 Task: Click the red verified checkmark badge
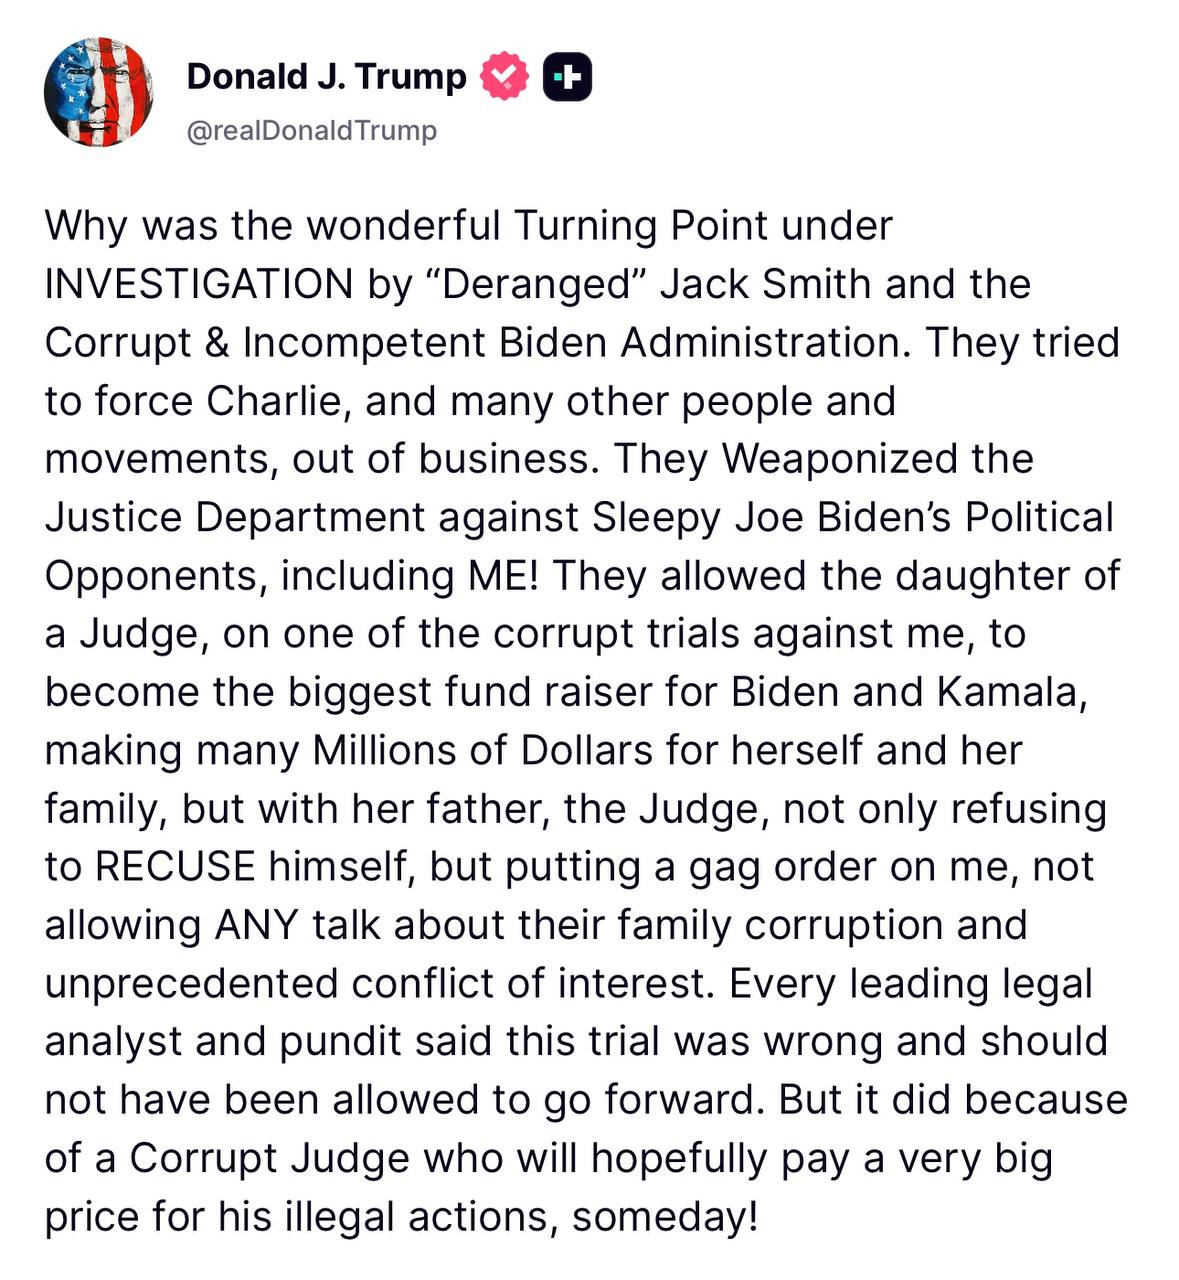click(x=505, y=77)
